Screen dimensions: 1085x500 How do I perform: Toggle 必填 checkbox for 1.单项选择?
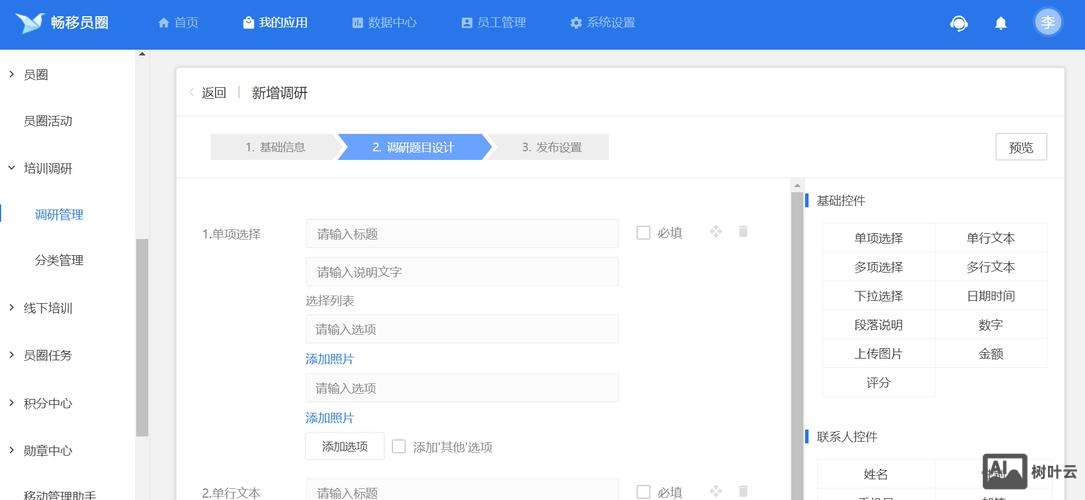(644, 233)
